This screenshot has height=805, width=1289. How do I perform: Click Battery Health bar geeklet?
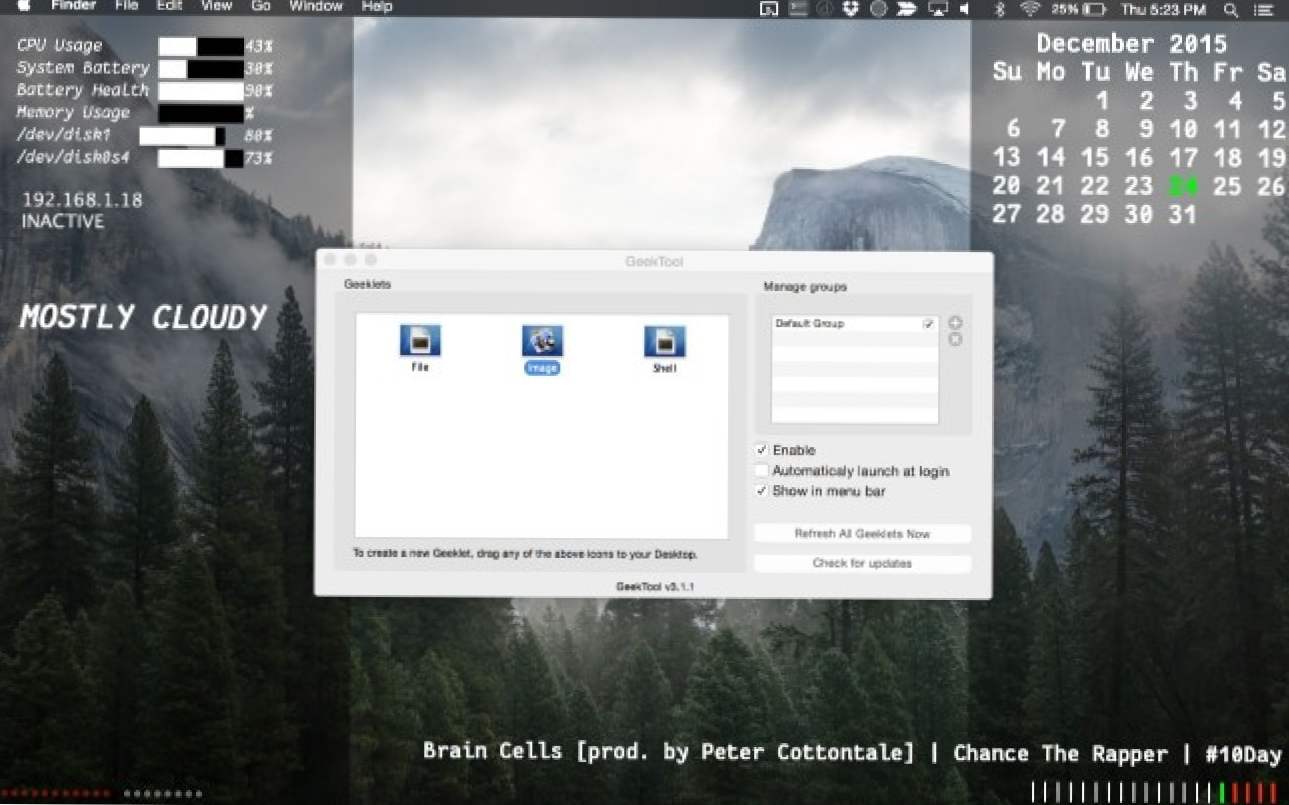click(x=201, y=90)
